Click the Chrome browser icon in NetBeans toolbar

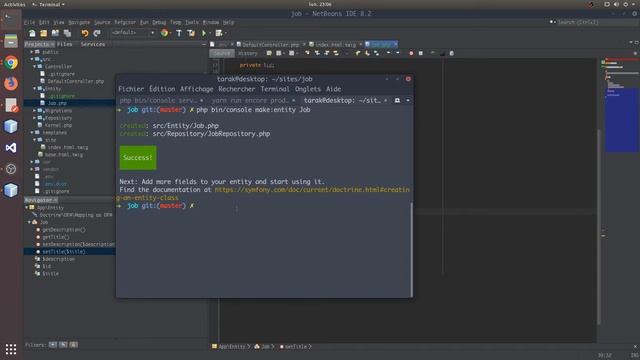pyautogui.click(x=164, y=33)
